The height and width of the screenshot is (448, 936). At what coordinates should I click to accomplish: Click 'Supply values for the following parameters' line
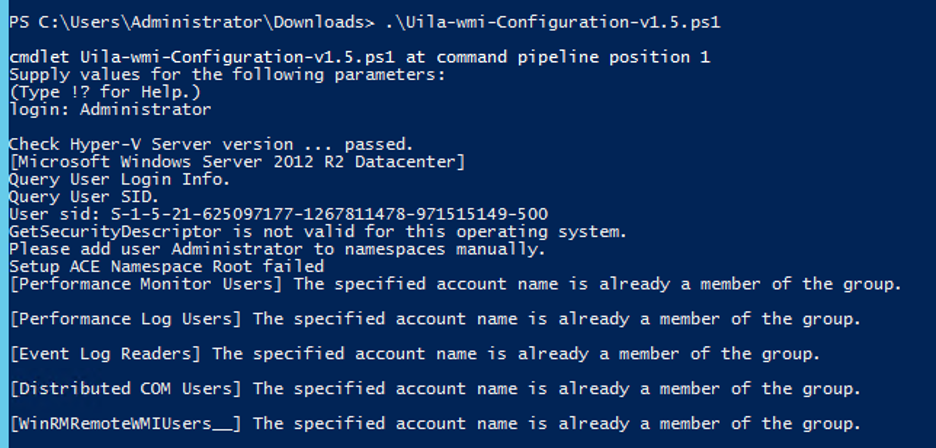(x=227, y=75)
